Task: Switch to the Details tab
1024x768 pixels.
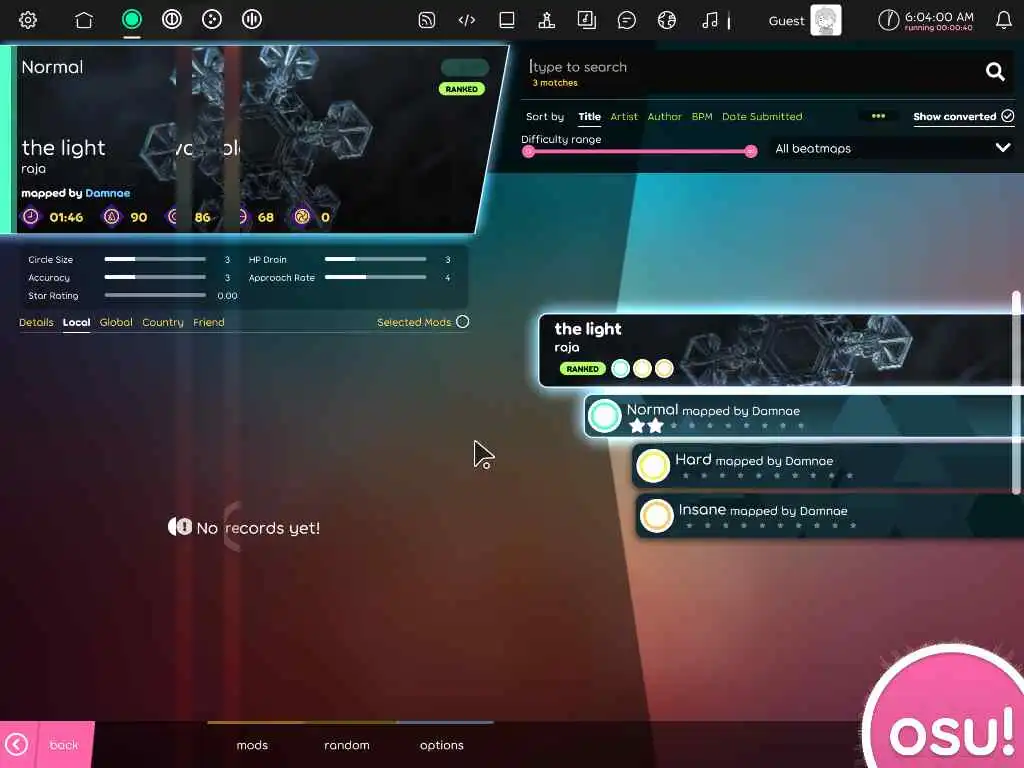Action: 36,322
